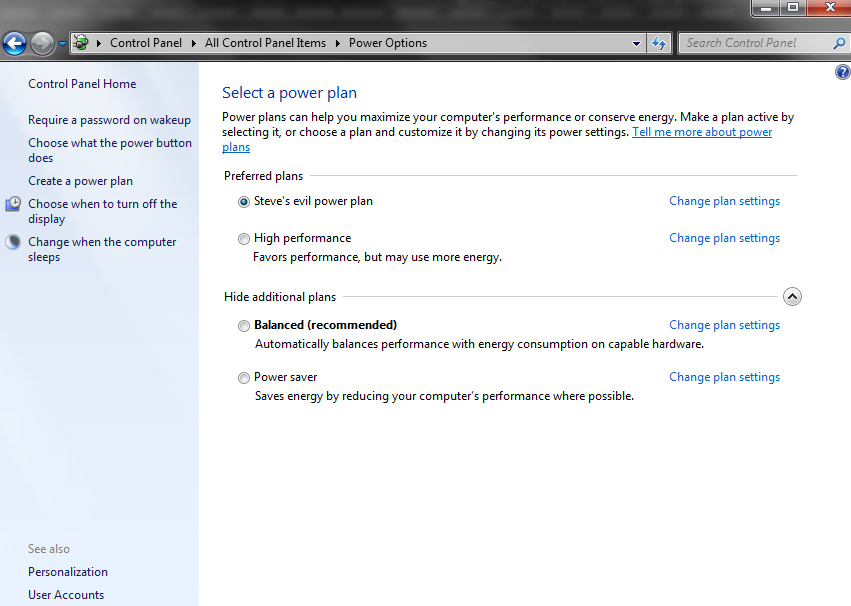Click into the Search Control Panel field
This screenshot has width=851, height=606.
[x=755, y=43]
